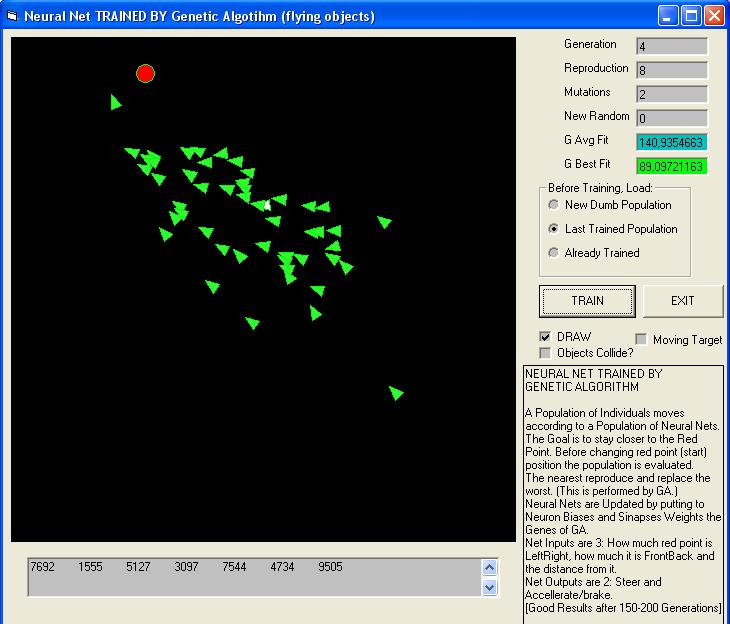Uncheck the DRAW checkbox
This screenshot has height=624, width=730.
545,336
